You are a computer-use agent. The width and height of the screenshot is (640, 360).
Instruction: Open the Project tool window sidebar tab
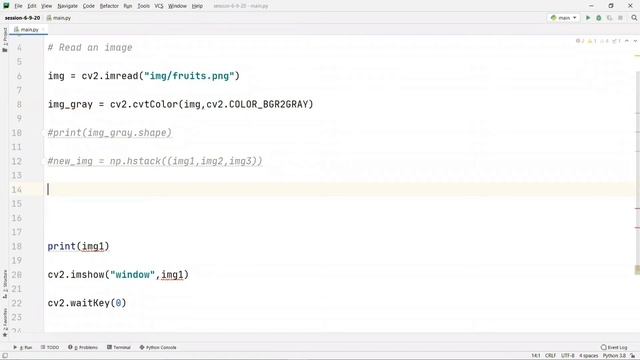click(5, 40)
